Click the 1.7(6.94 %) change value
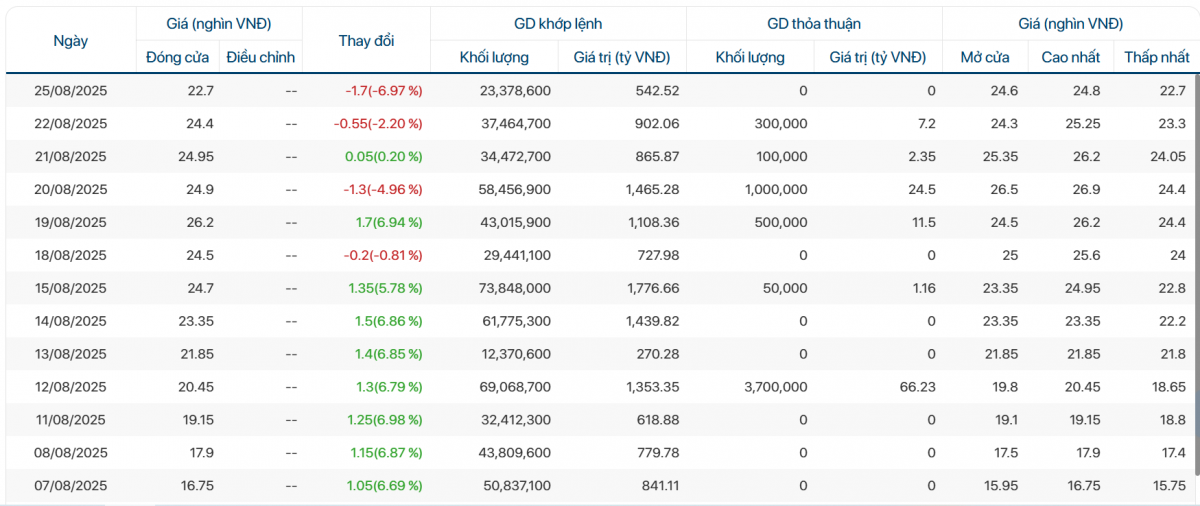 coord(387,222)
